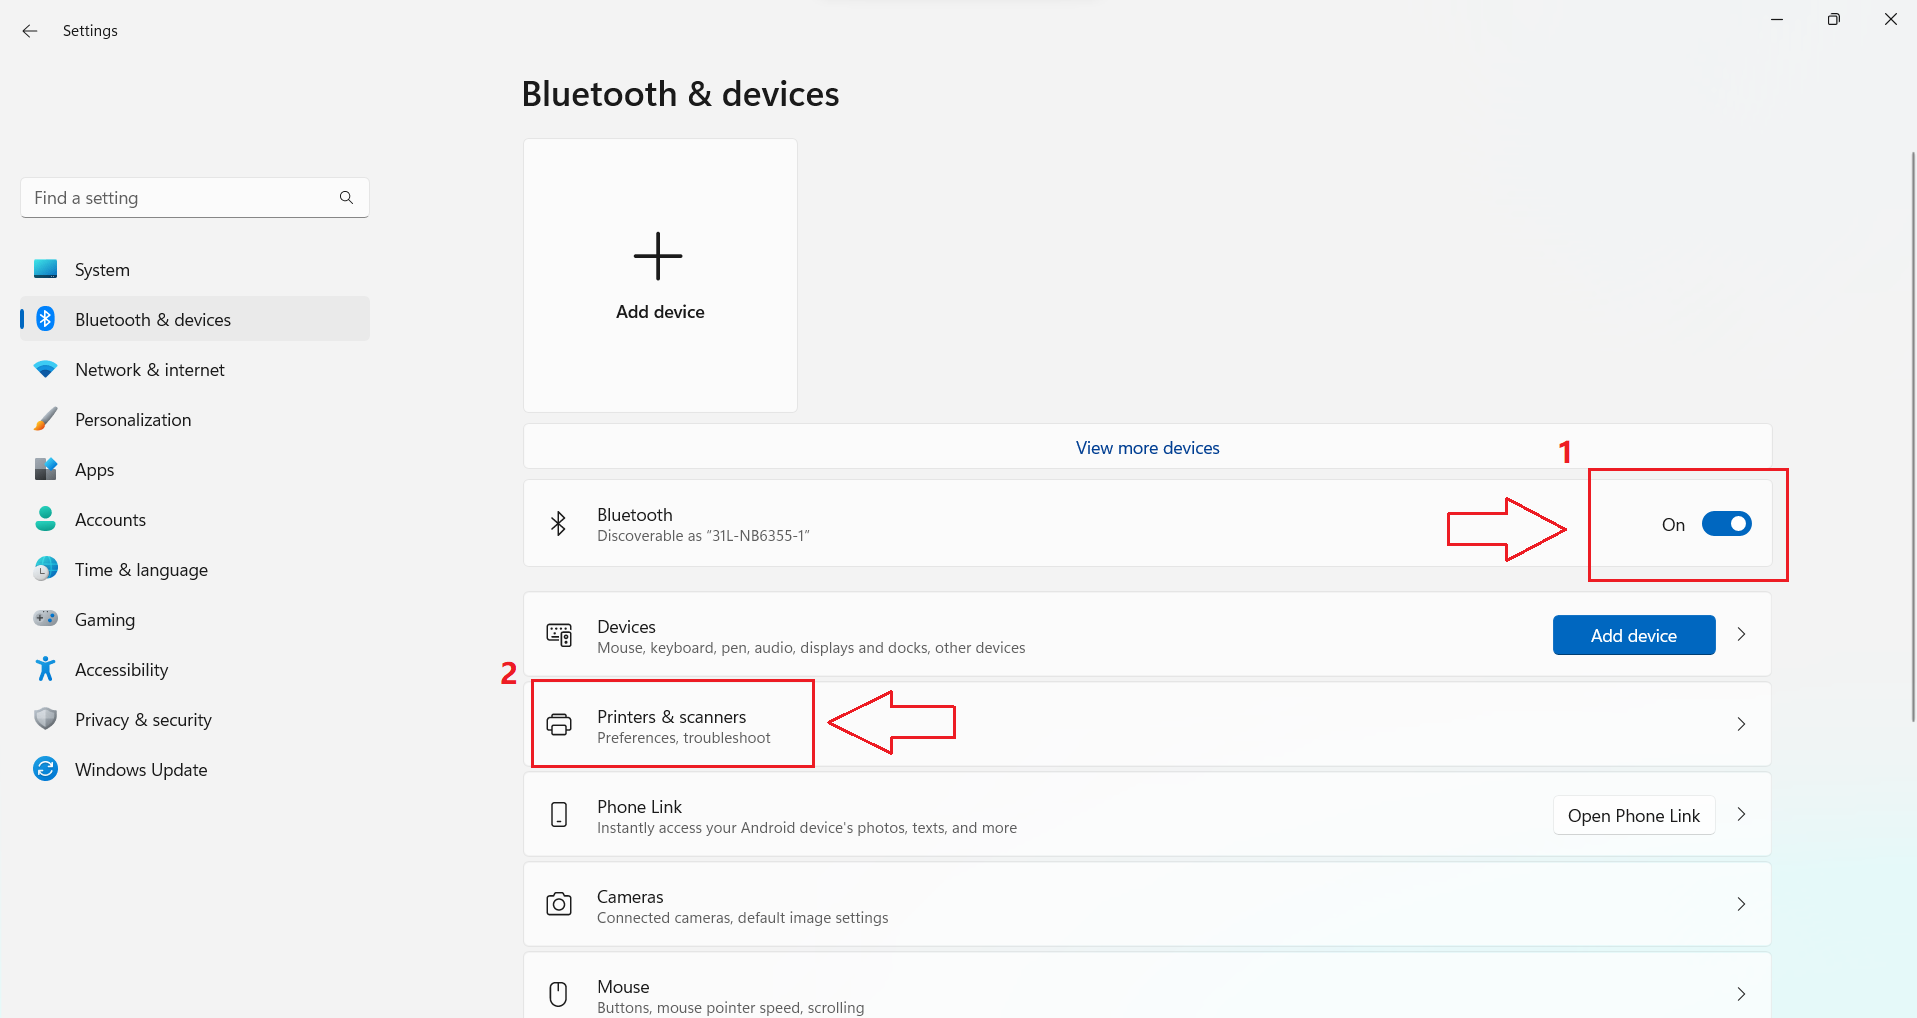This screenshot has width=1917, height=1018.
Task: Click the Windows Update sync icon
Action: click(45, 769)
